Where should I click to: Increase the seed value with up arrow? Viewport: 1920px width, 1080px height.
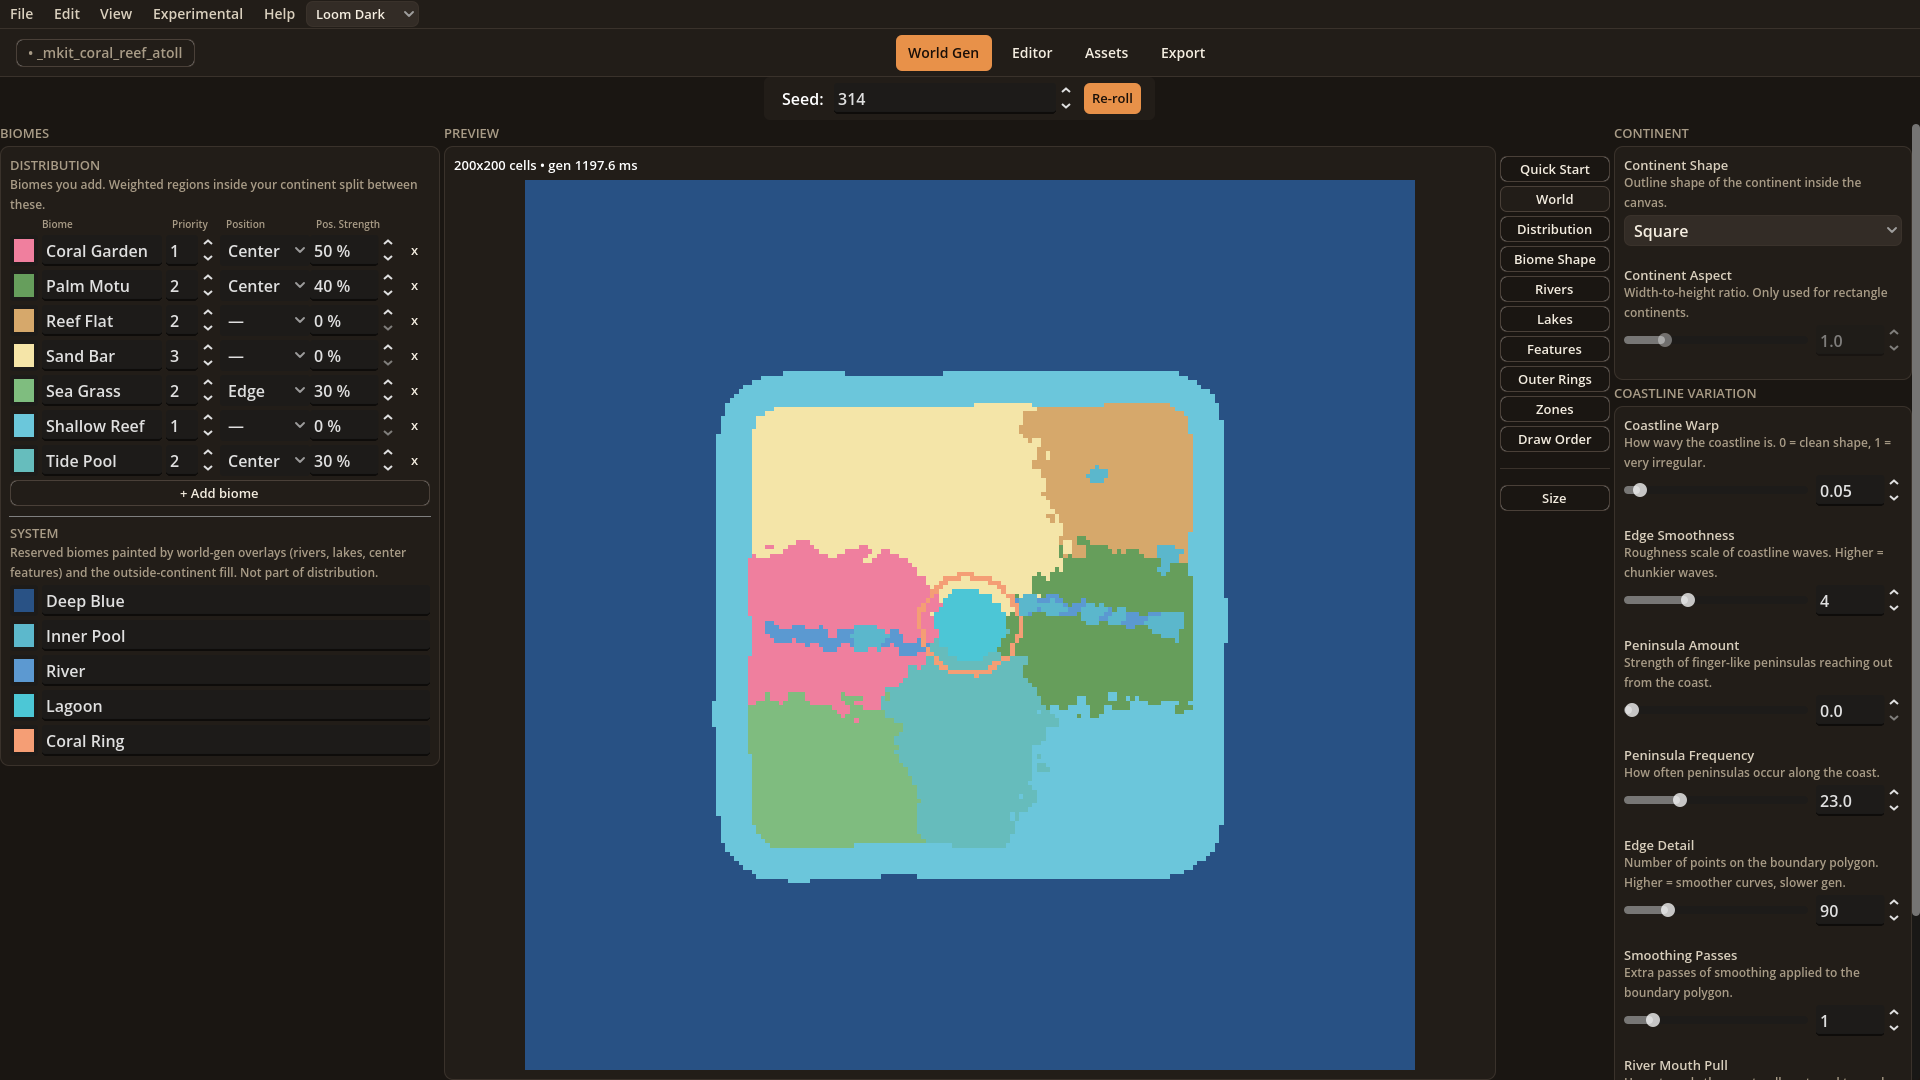click(1066, 92)
